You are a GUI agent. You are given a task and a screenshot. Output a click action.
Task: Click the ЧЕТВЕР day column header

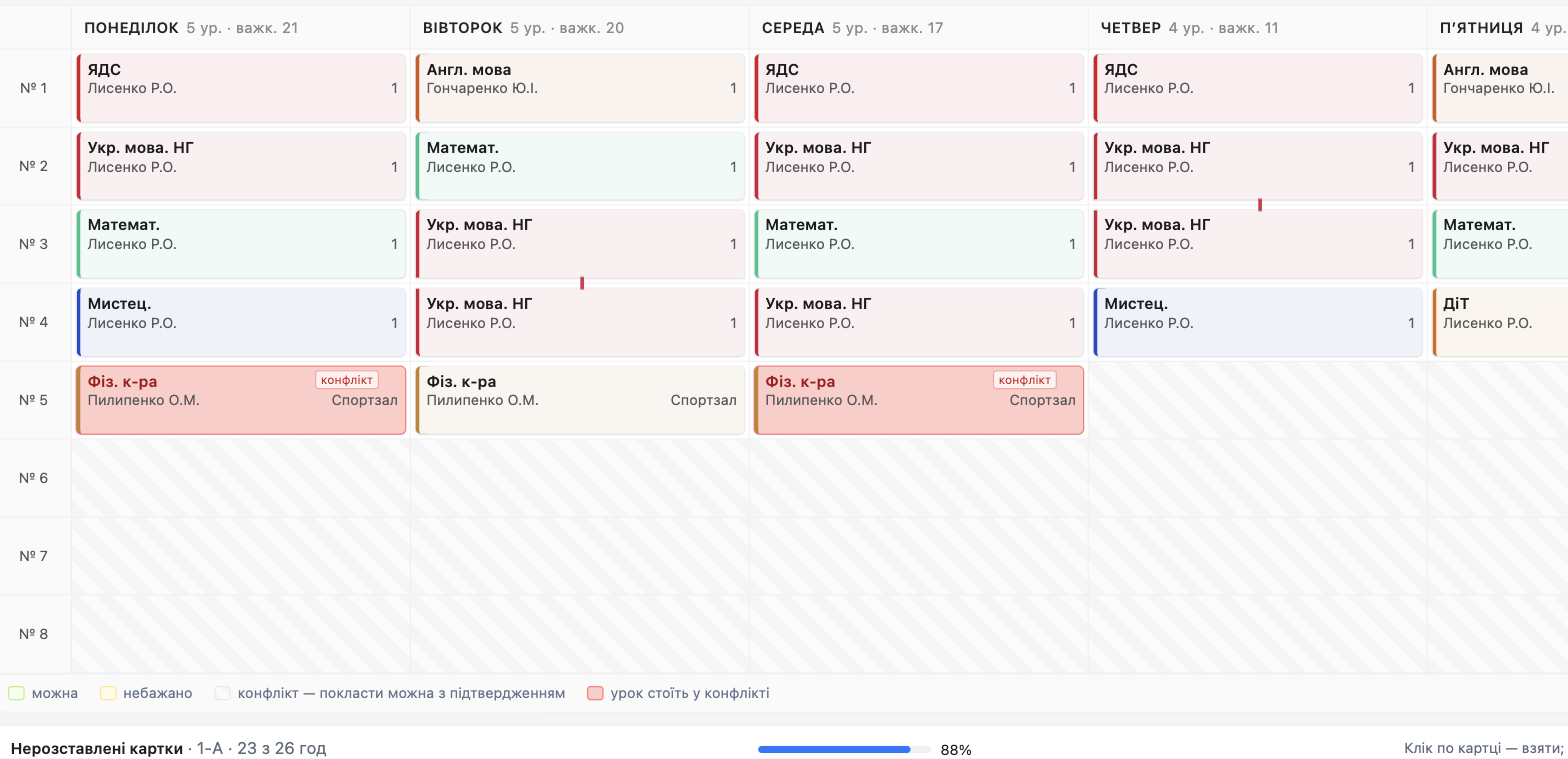pos(1258,28)
